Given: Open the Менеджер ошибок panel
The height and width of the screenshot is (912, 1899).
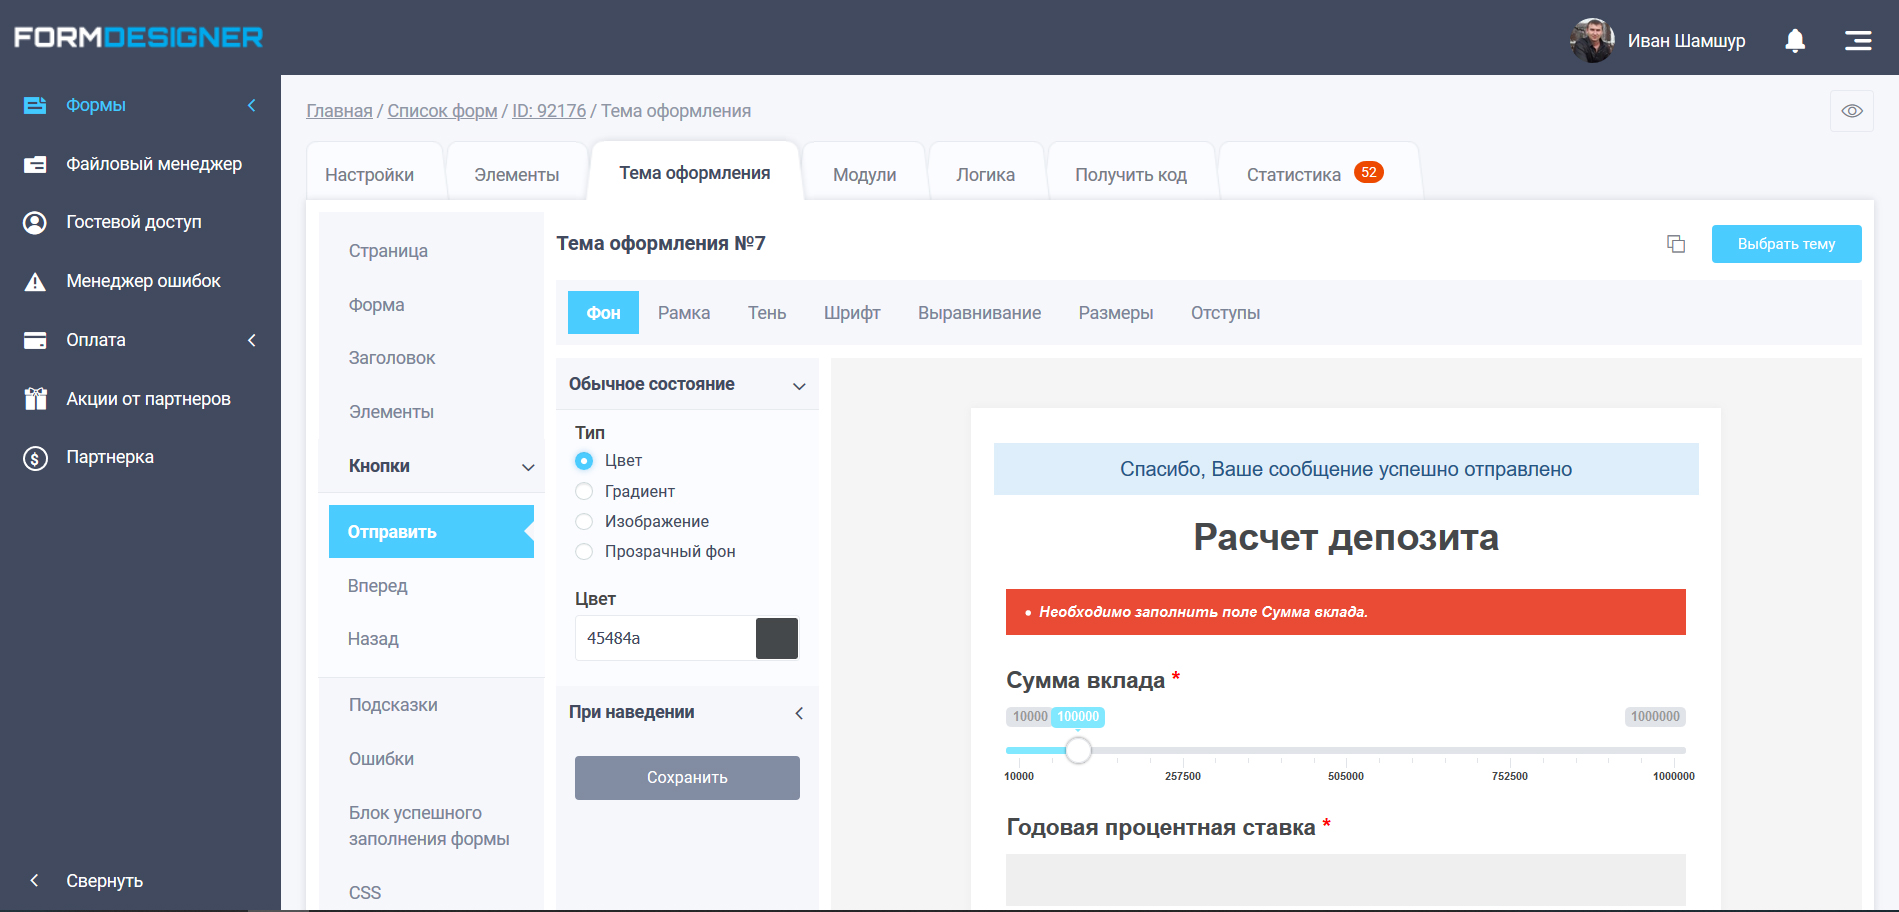Looking at the screenshot, I should 143,280.
